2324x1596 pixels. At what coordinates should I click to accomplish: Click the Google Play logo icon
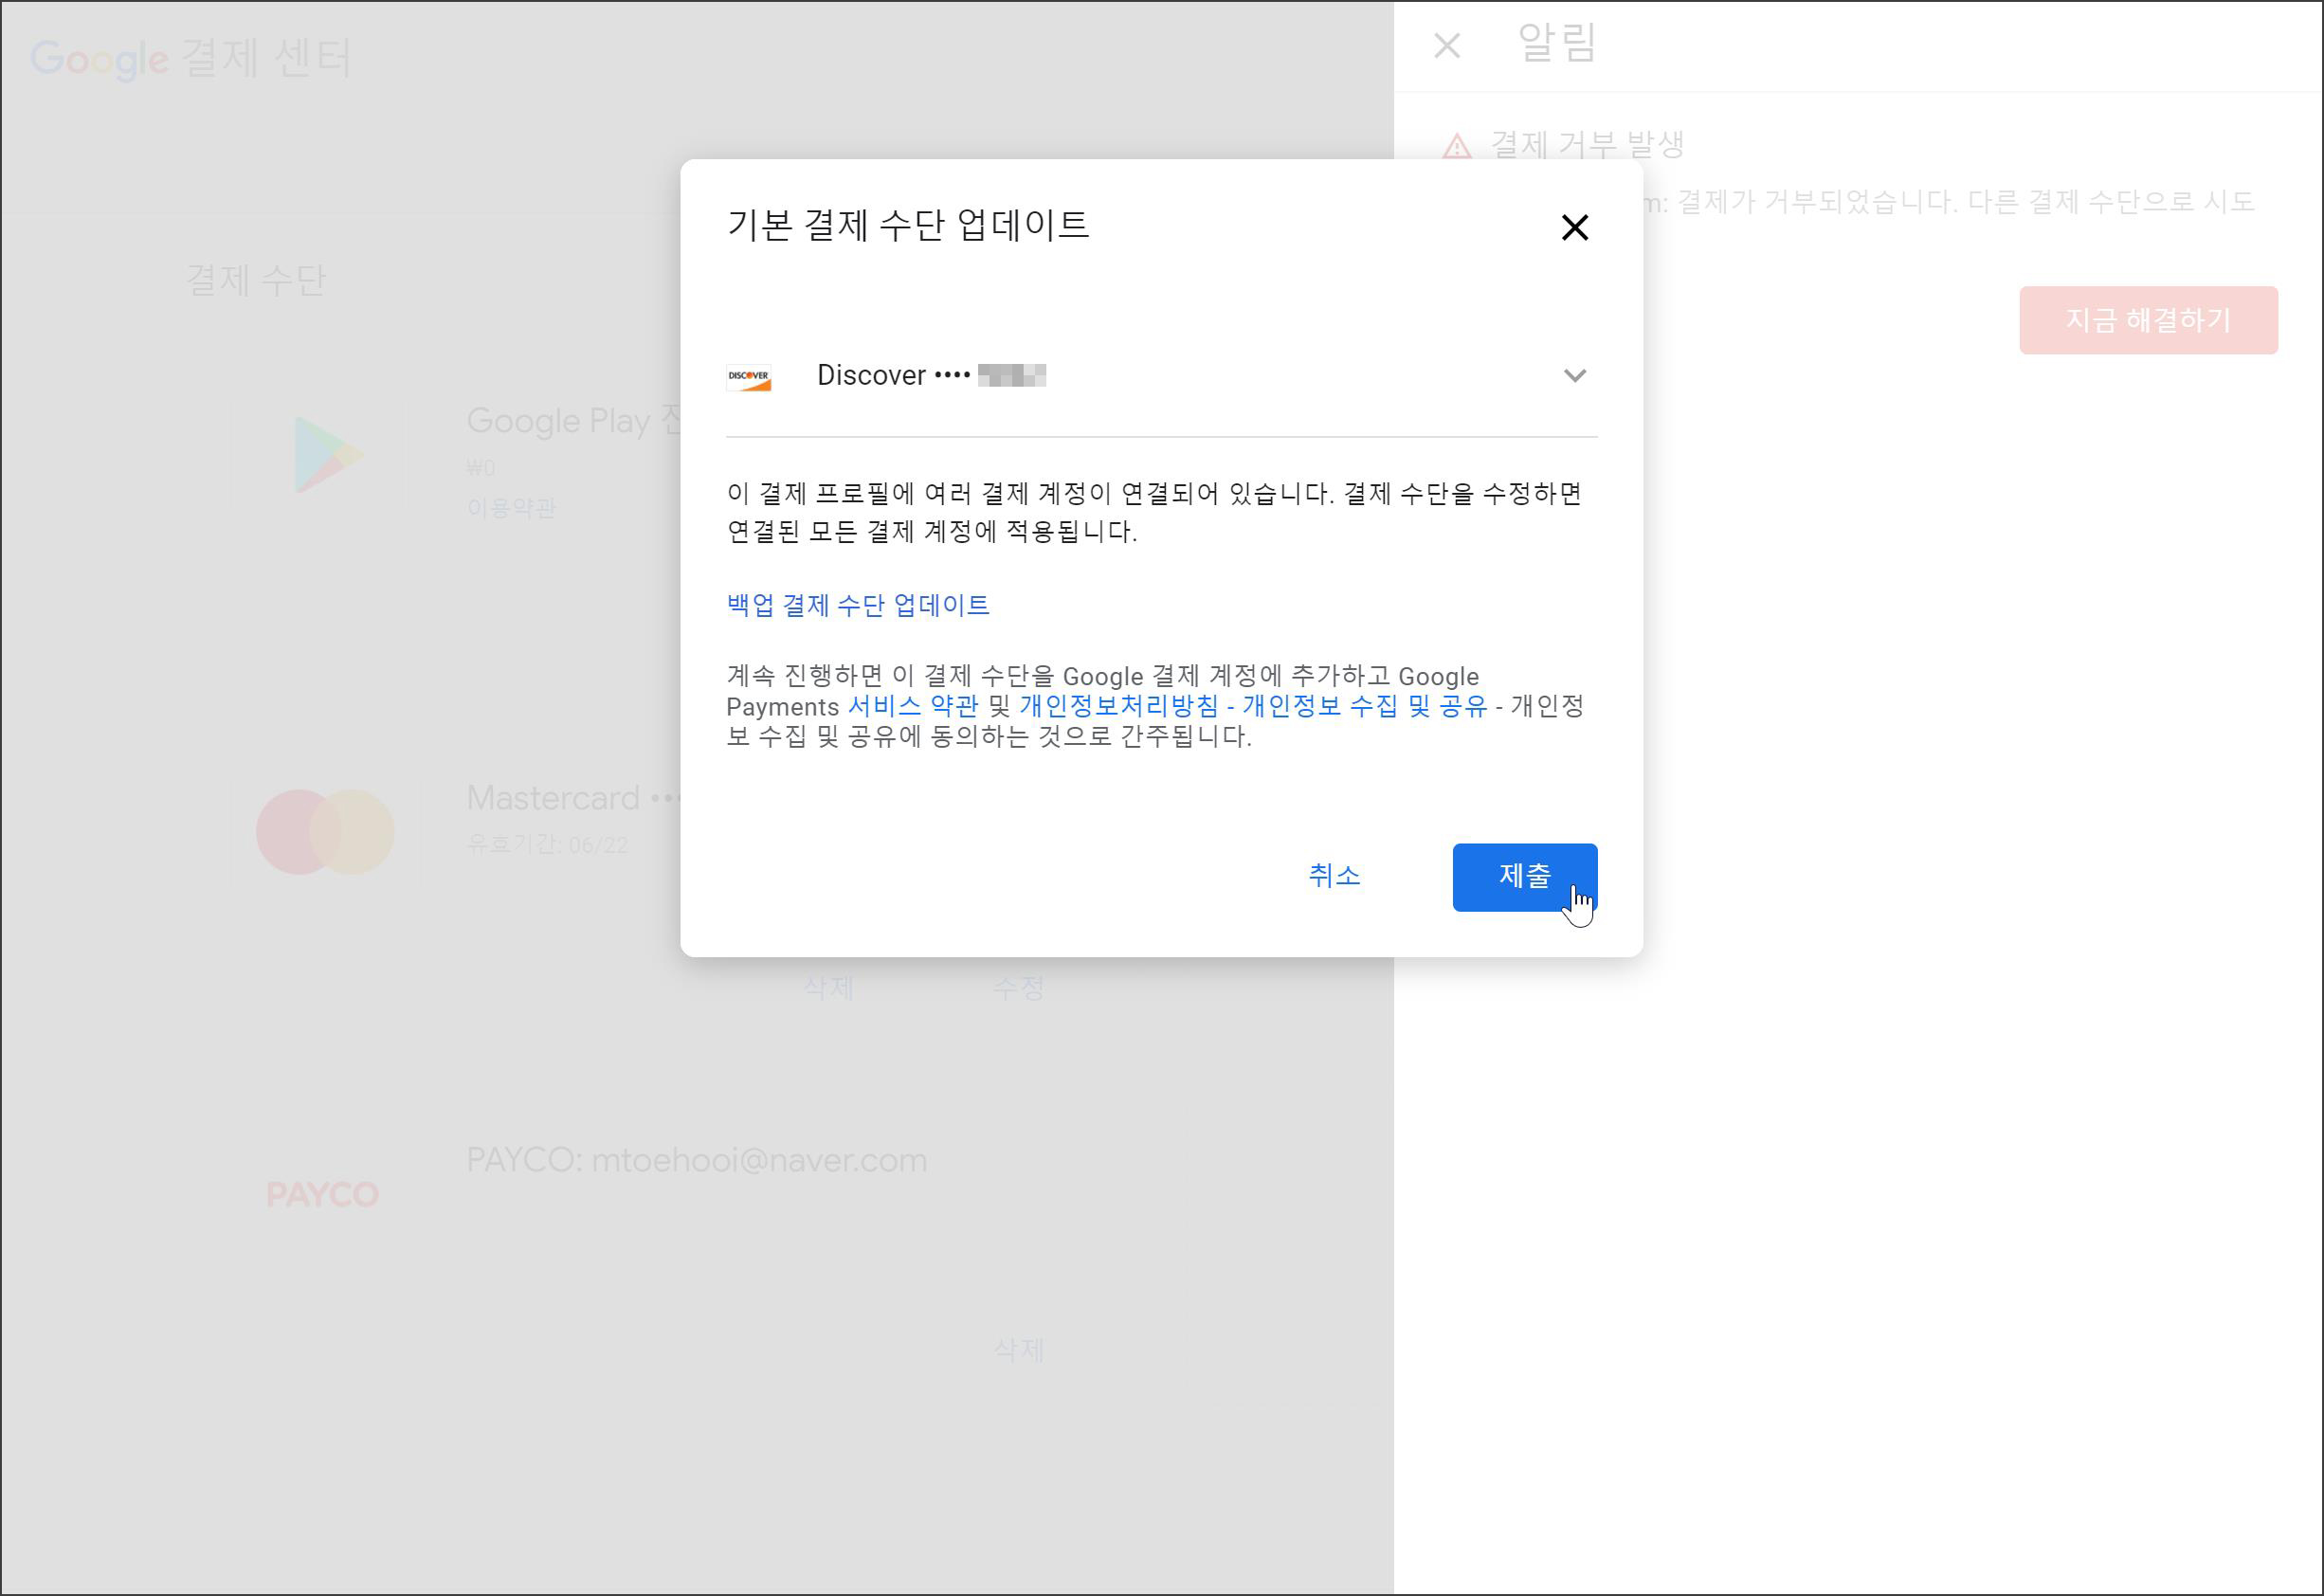(327, 455)
